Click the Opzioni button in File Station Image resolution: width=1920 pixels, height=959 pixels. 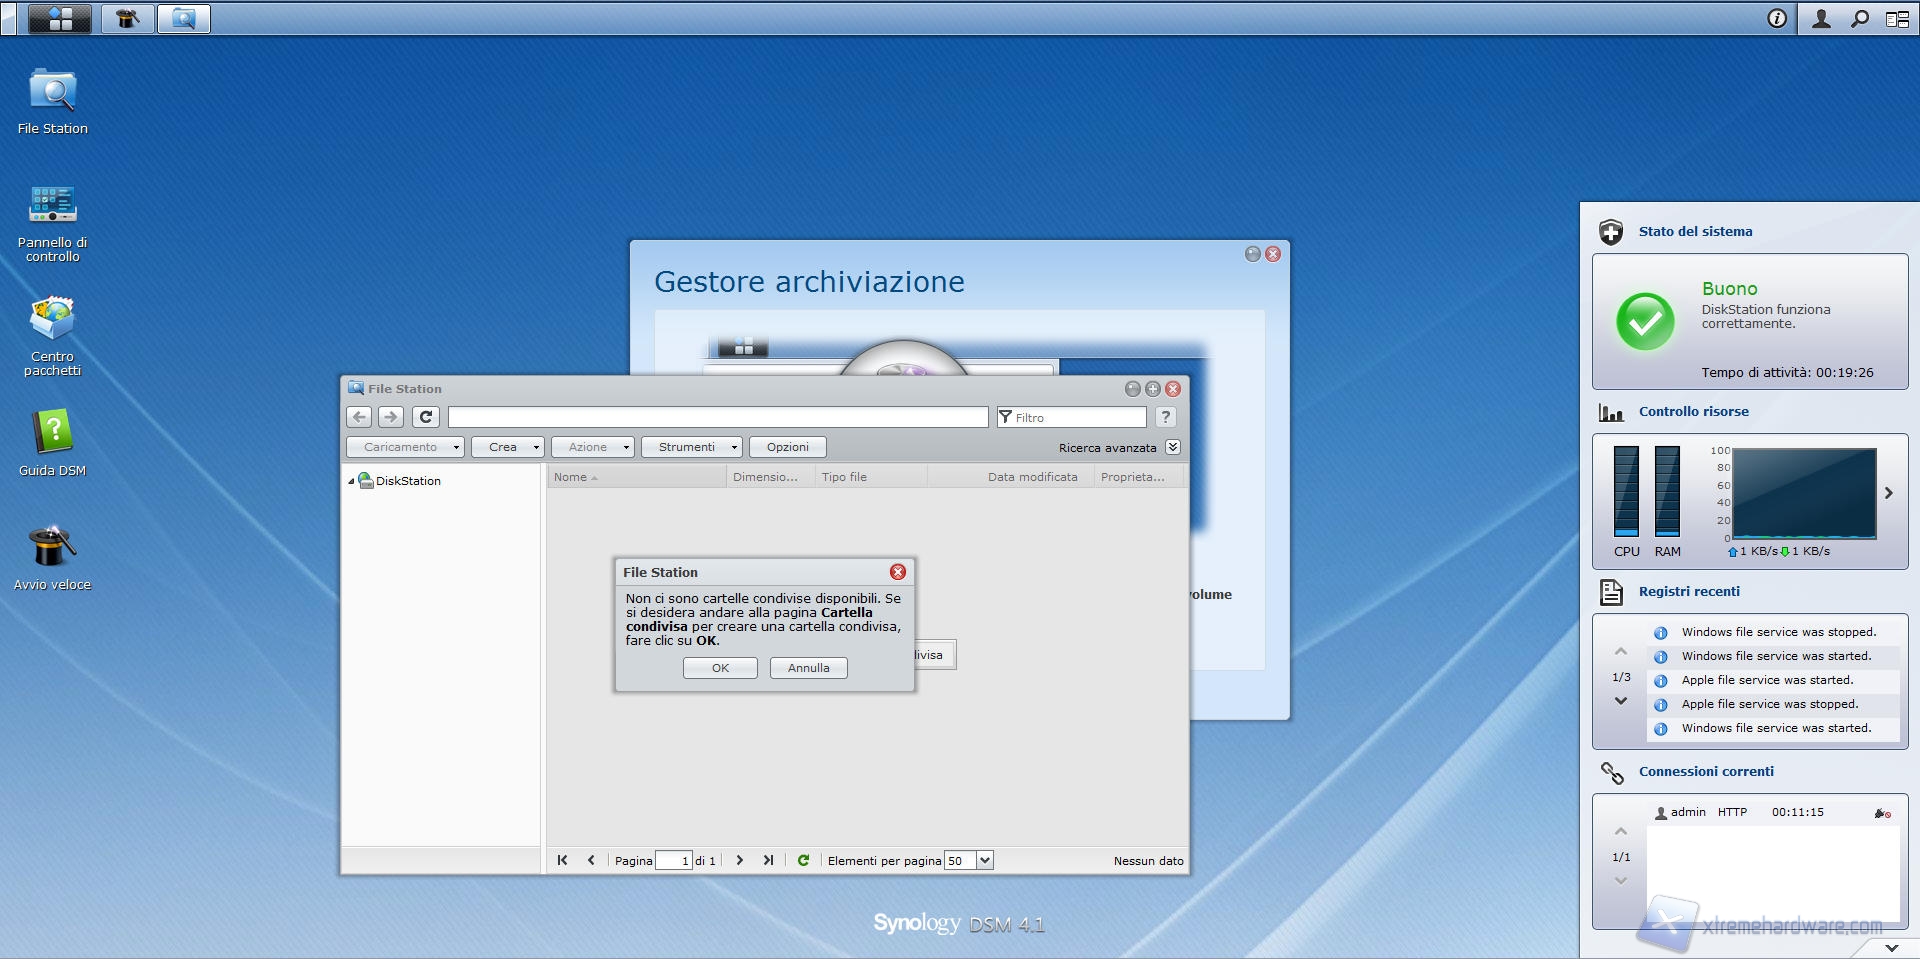(788, 447)
